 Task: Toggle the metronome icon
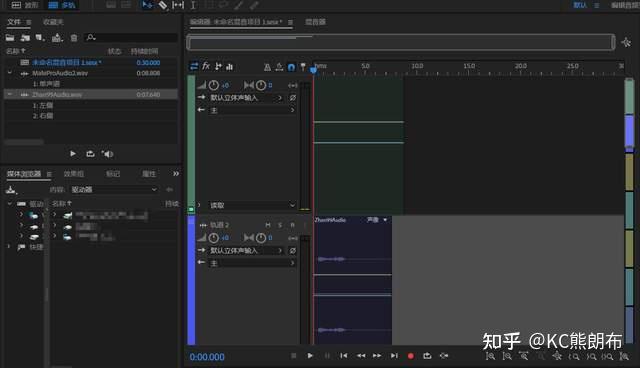(x=267, y=67)
